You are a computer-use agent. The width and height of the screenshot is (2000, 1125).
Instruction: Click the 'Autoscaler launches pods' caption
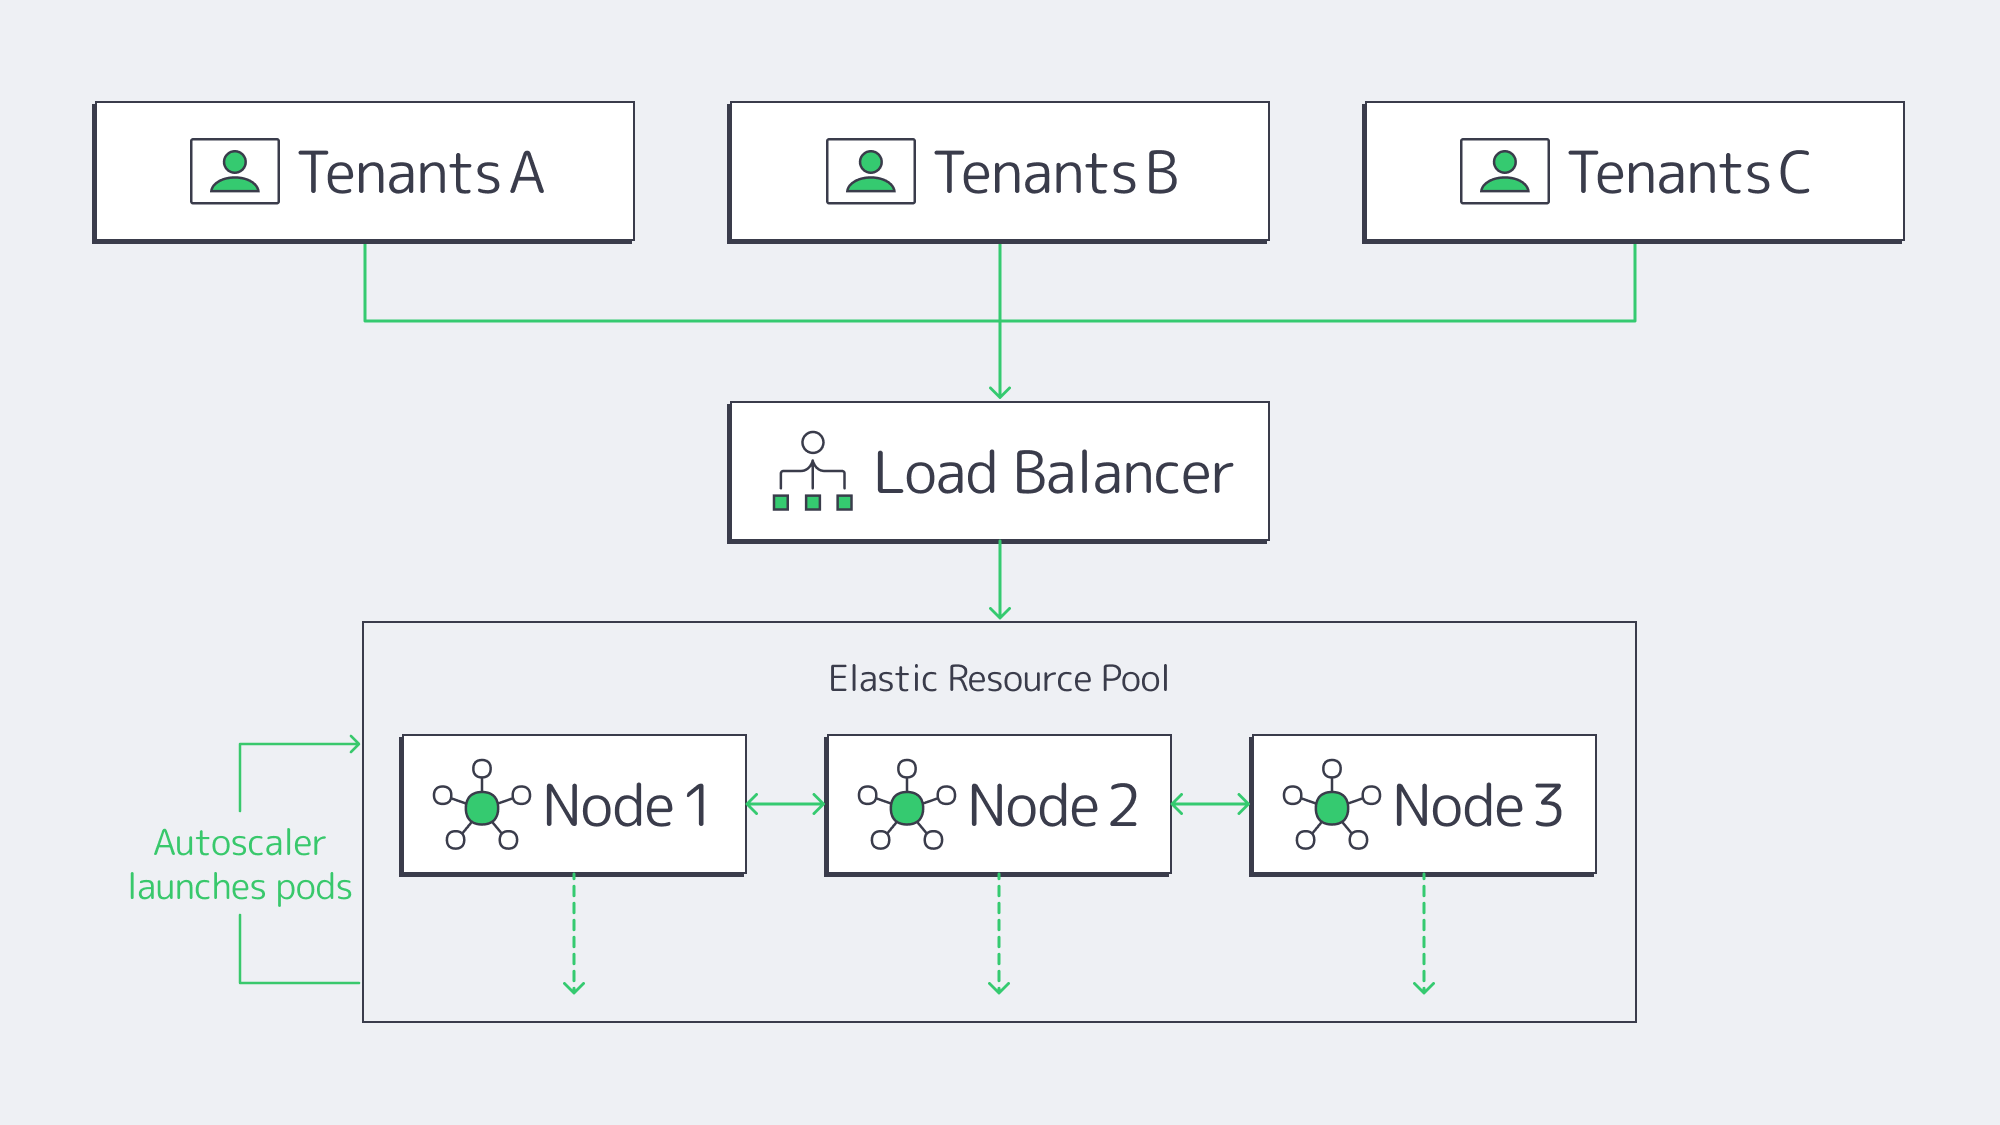[x=240, y=865]
